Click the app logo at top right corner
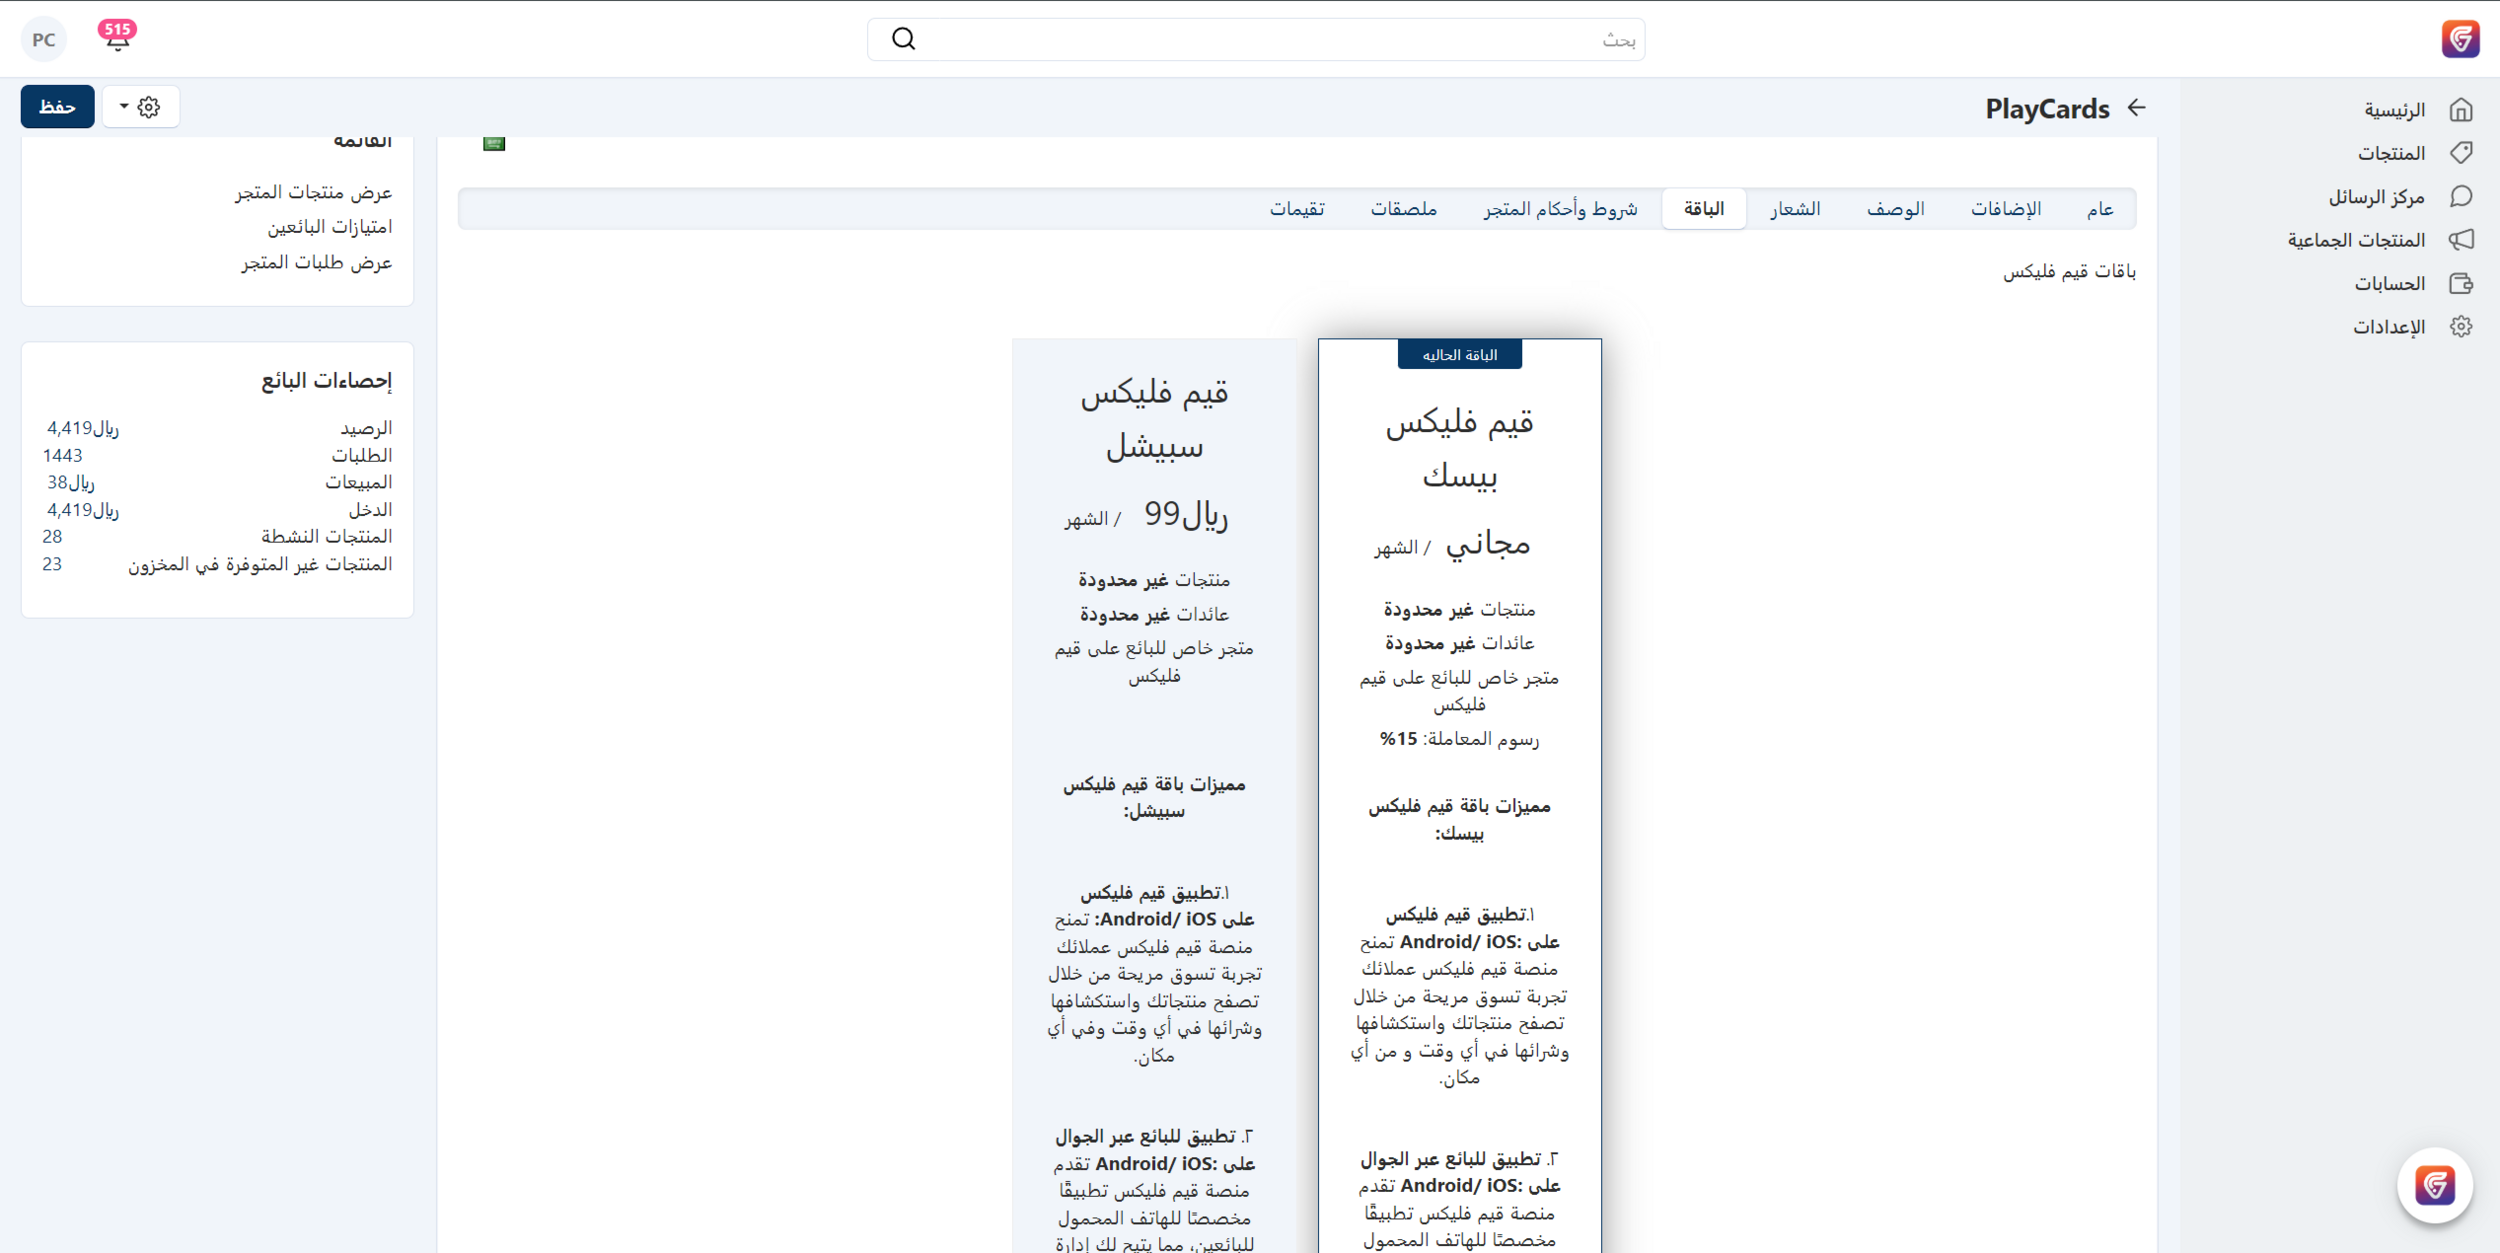Screen dimensions: 2500x1253 pyautogui.click(x=2459, y=39)
